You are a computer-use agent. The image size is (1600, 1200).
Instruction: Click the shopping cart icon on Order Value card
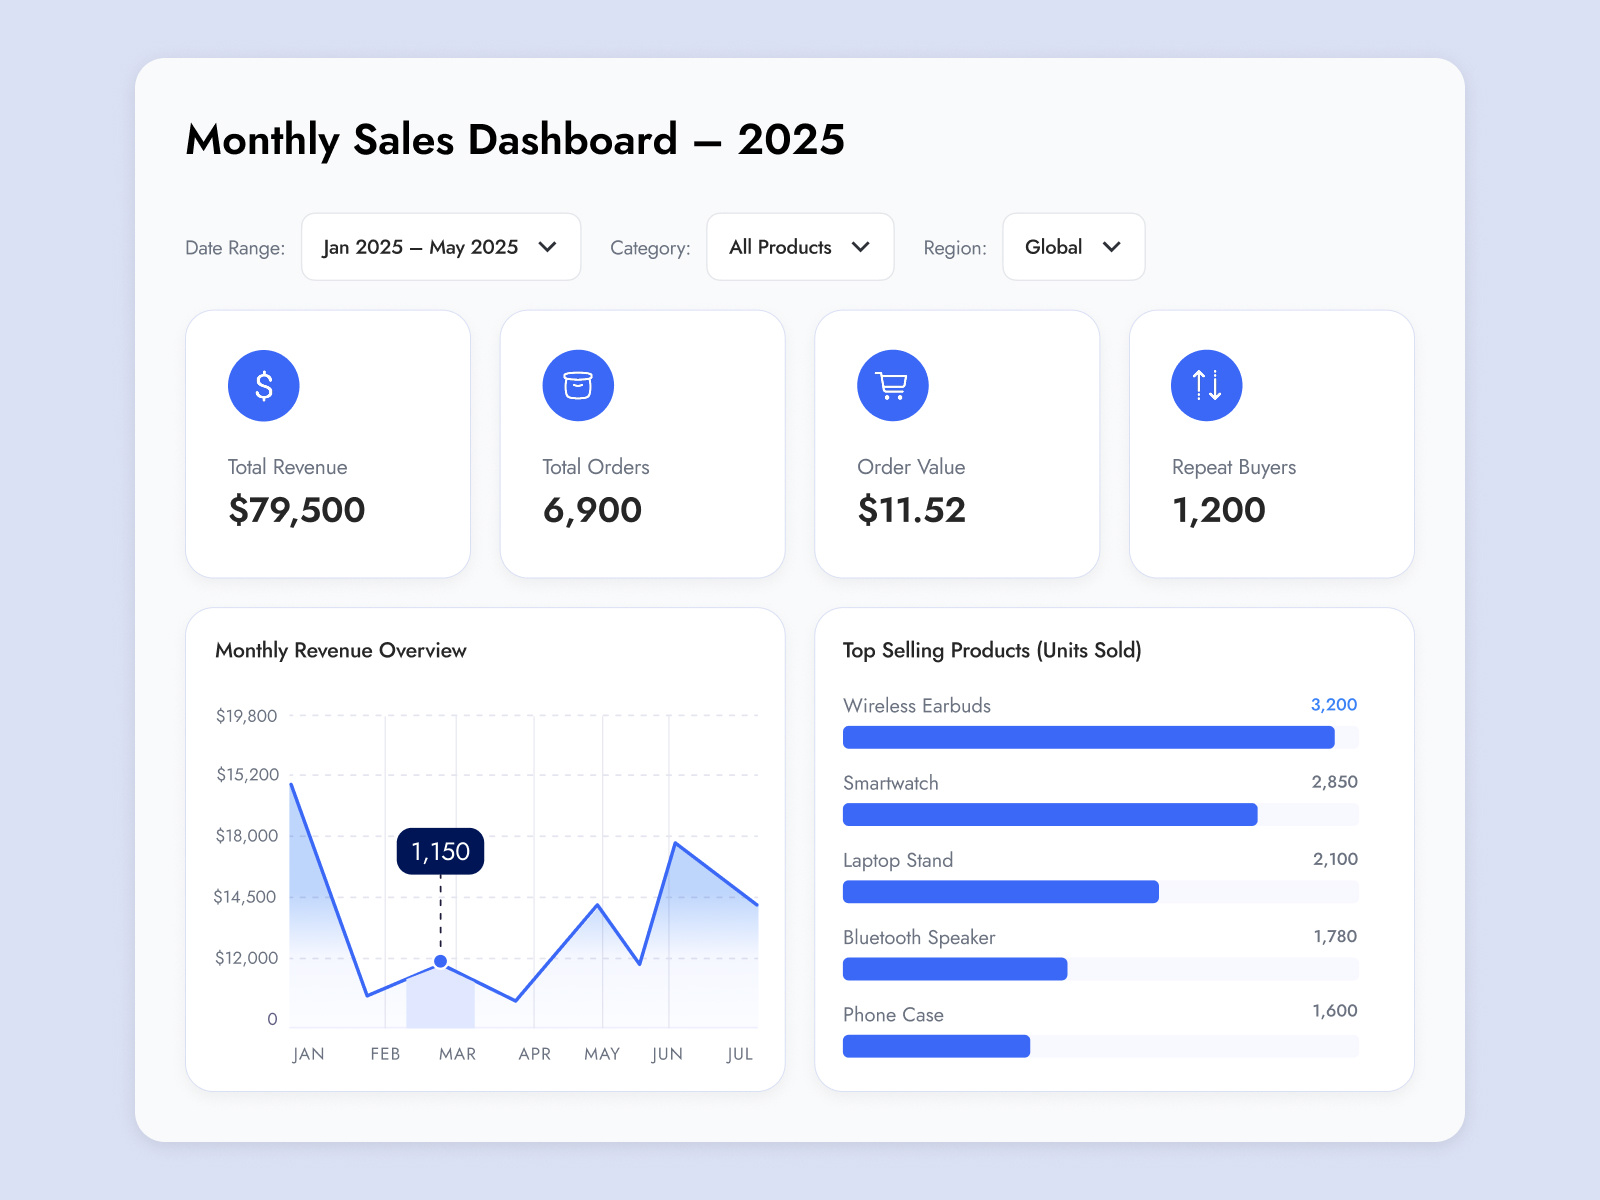pos(892,385)
